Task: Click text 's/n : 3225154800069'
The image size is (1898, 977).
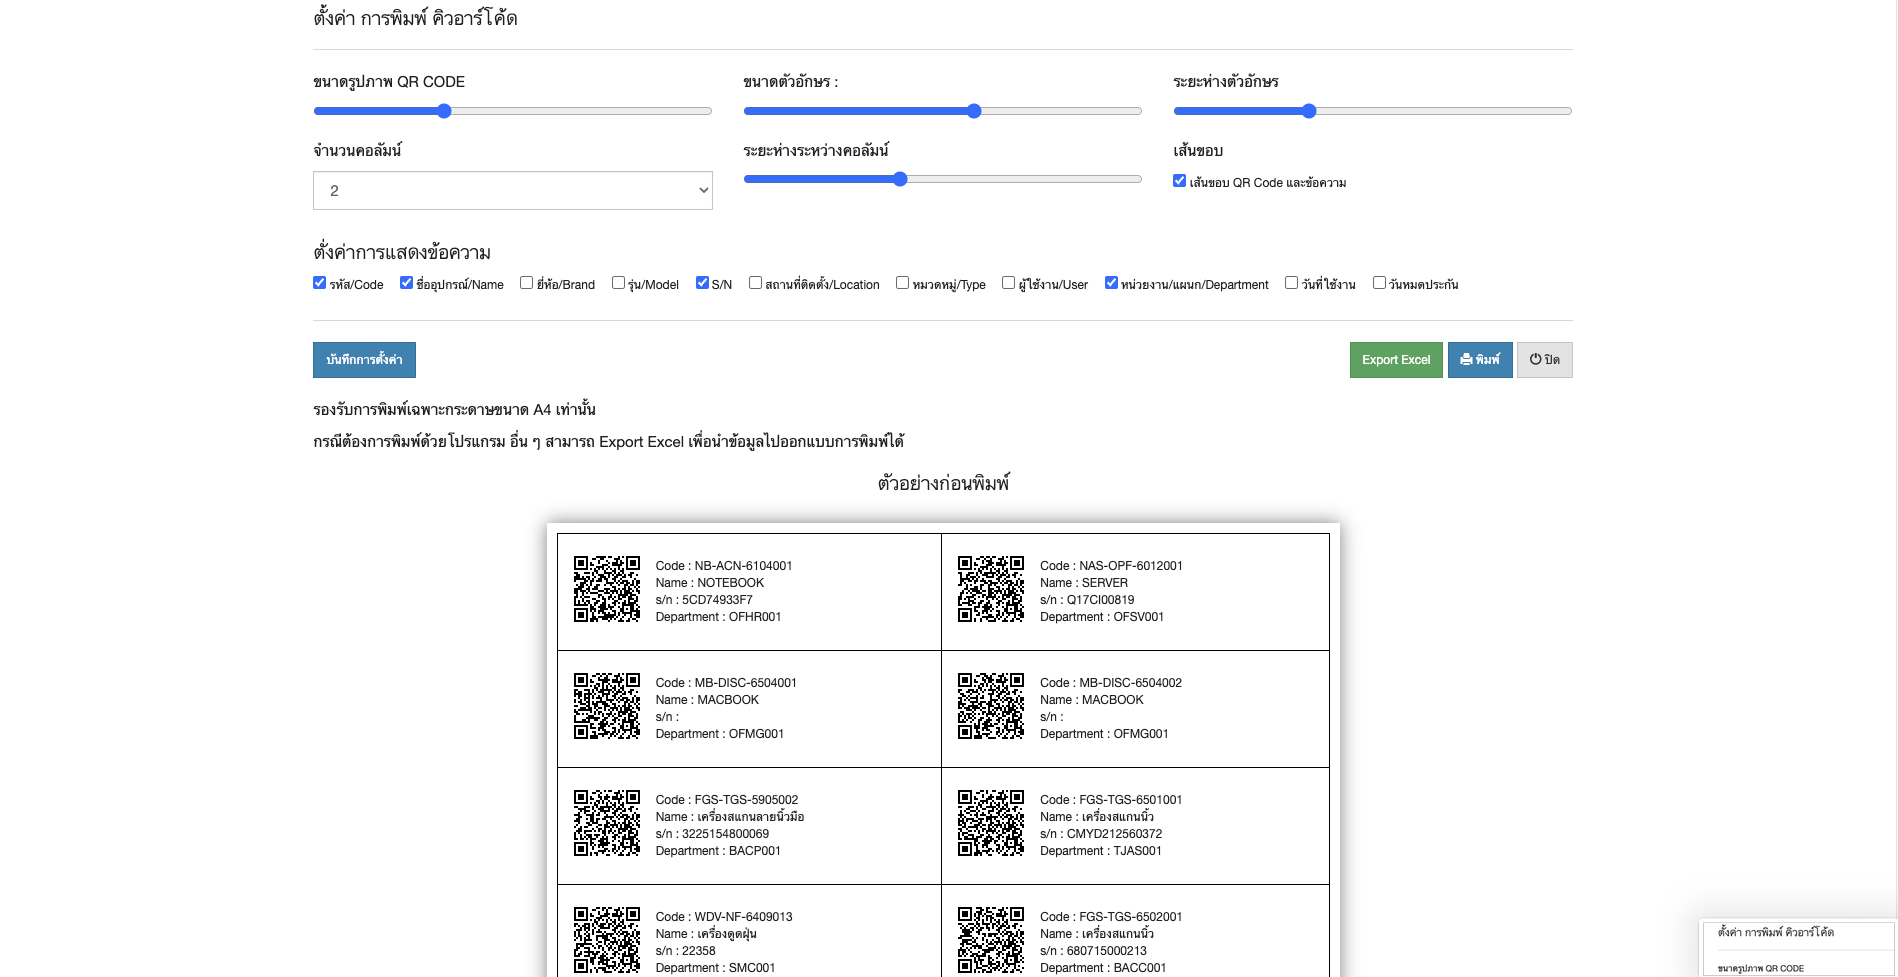Action: (712, 834)
